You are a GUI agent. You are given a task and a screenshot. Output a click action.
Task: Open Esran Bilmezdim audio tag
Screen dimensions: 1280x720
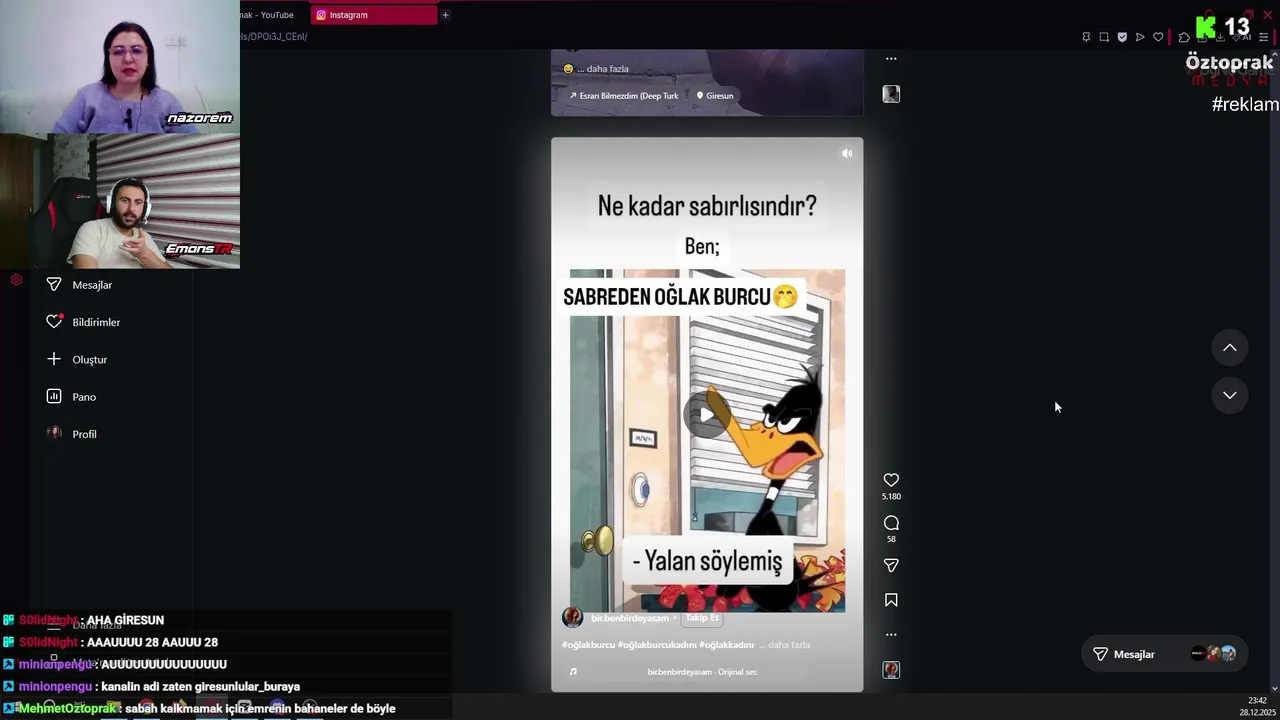(624, 96)
